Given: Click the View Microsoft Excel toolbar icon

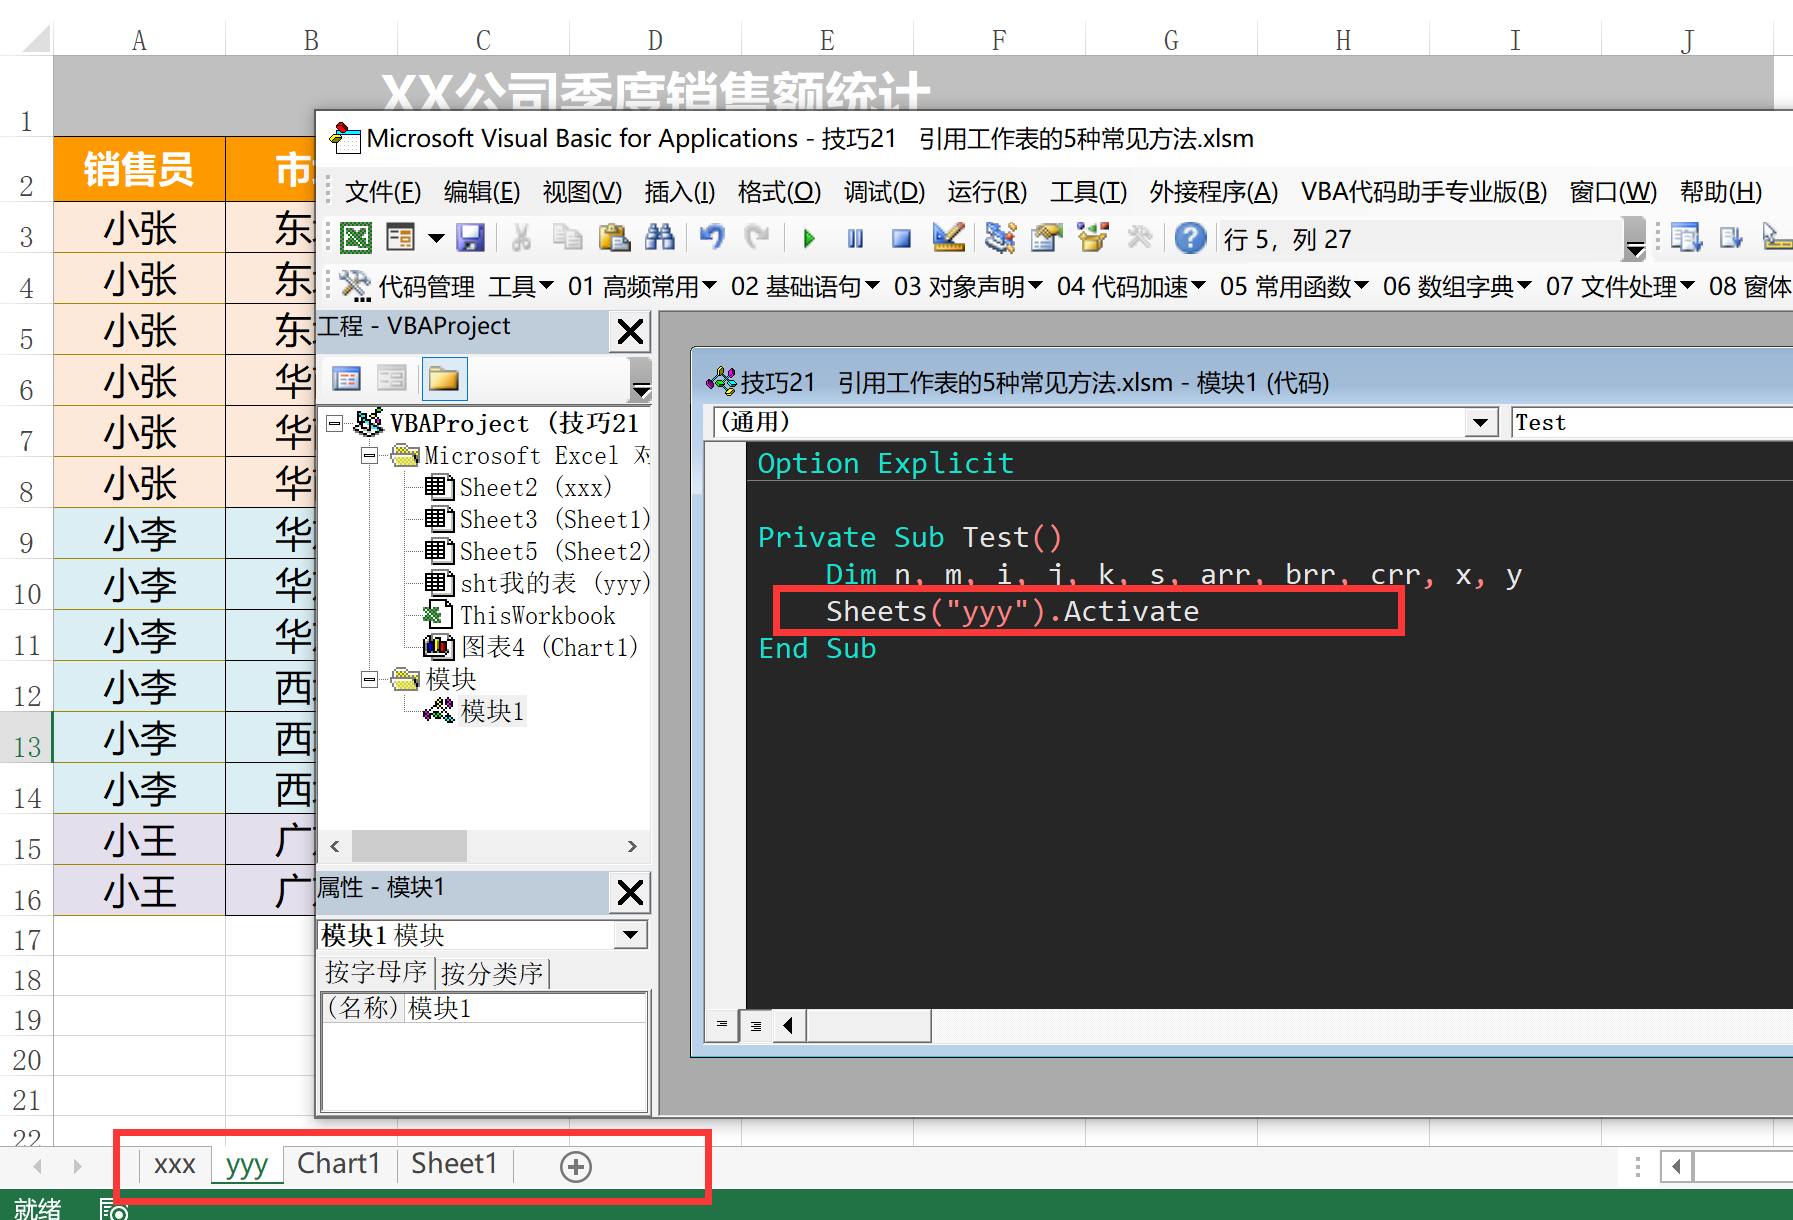Looking at the screenshot, I should (356, 238).
